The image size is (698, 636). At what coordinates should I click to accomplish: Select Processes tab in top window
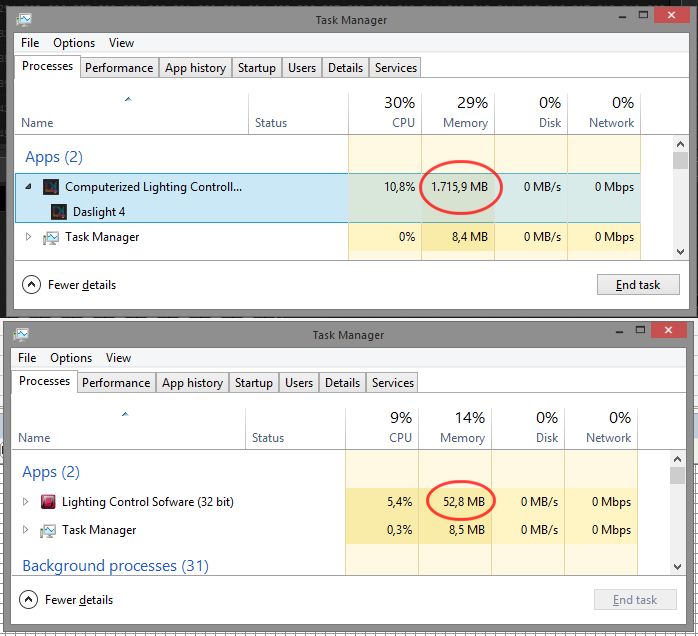coord(47,66)
